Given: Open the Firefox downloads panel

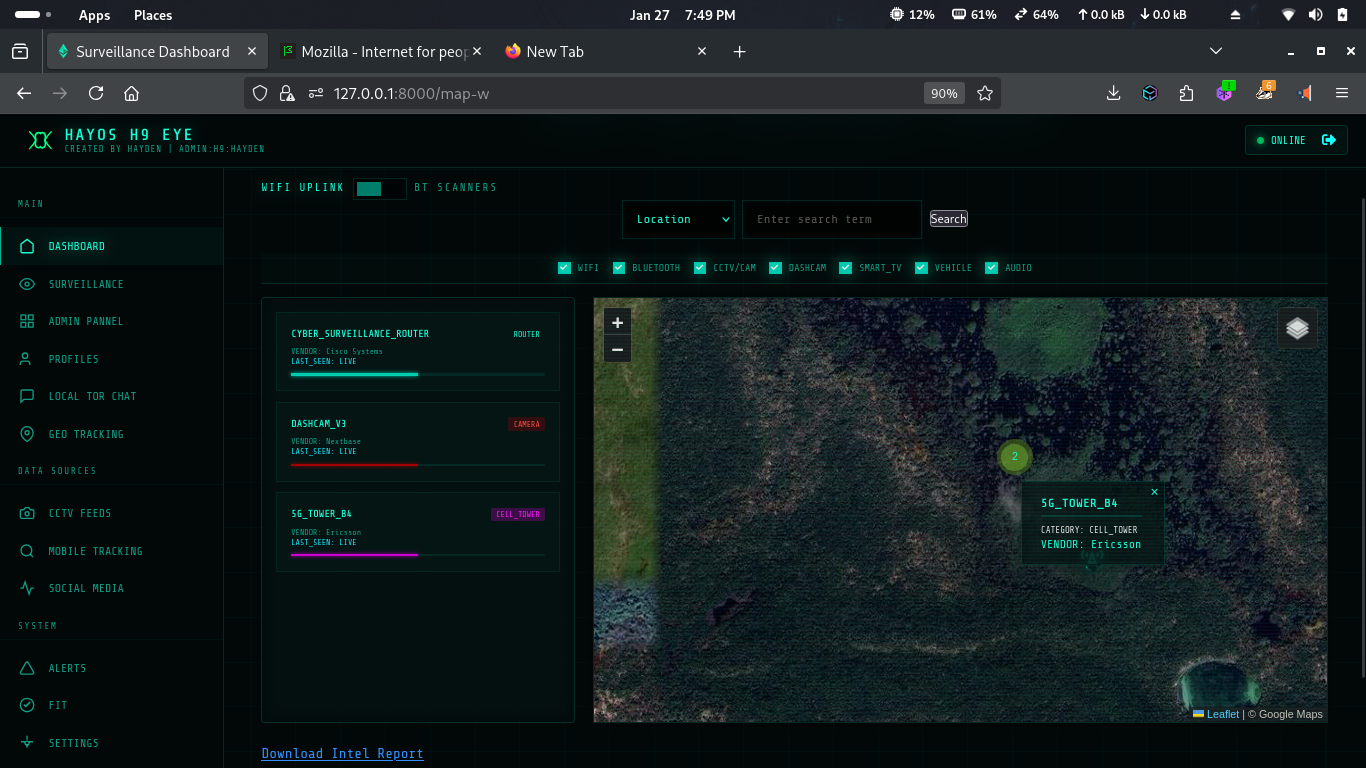Looking at the screenshot, I should coord(1113,93).
